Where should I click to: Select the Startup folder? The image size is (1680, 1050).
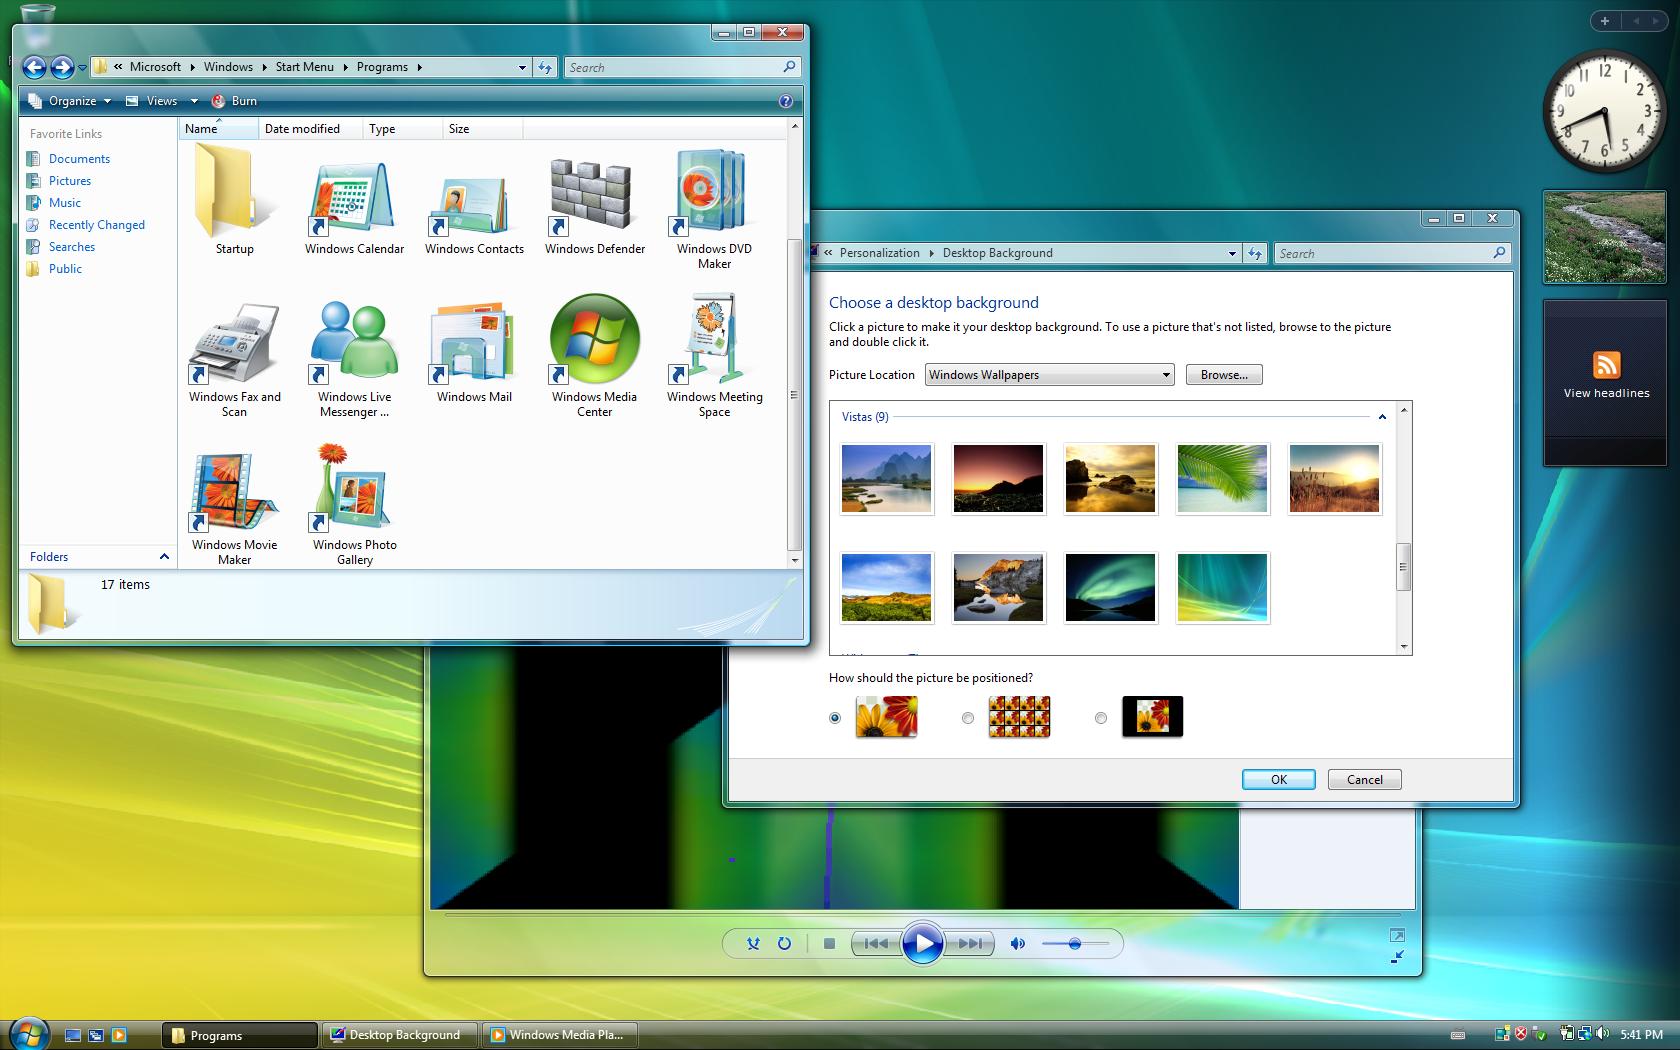pos(234,200)
